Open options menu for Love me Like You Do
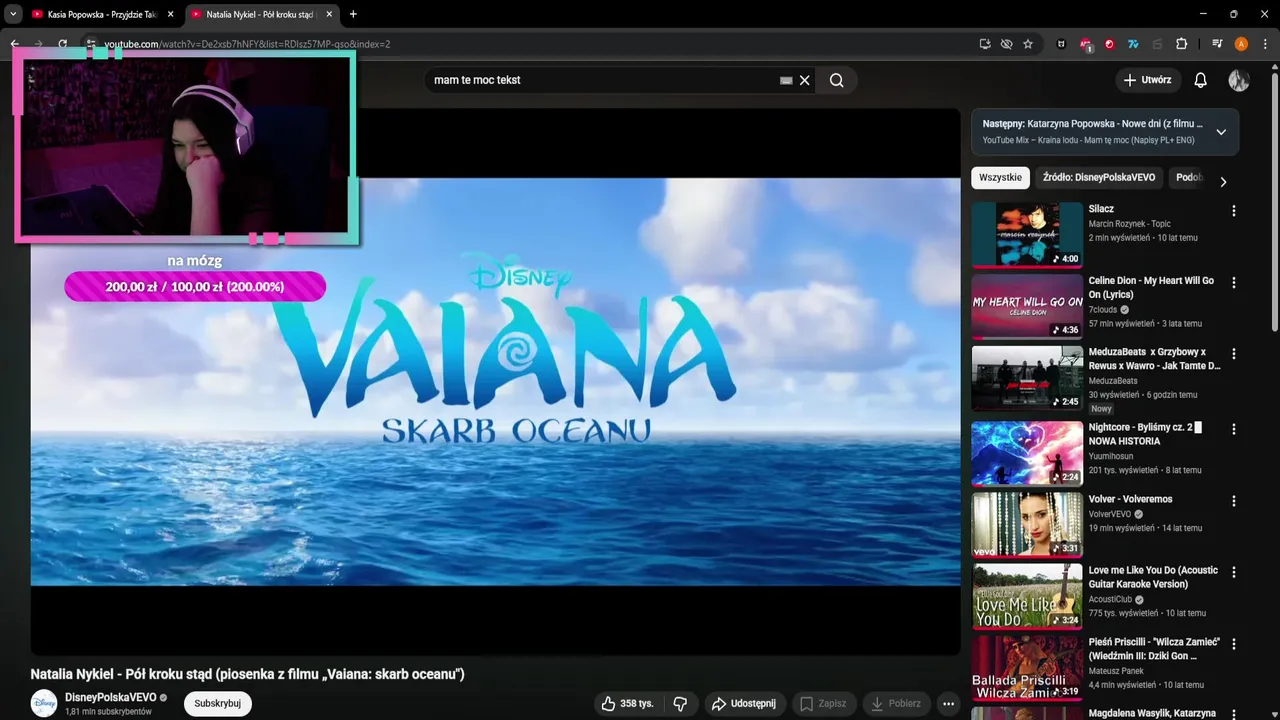The width and height of the screenshot is (1280, 720). tap(1234, 572)
